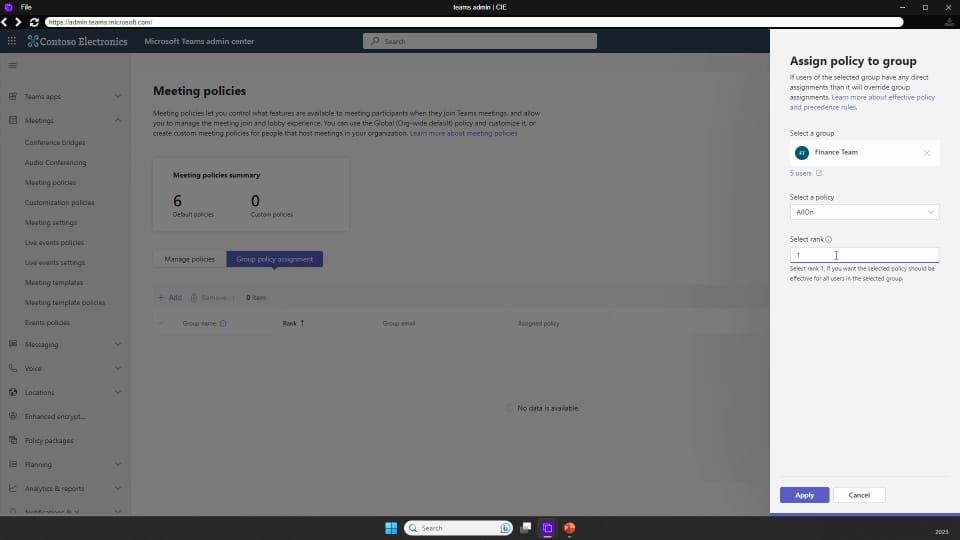Open Windows Start menu icon
Screen dimensions: 960x540
[391, 528]
